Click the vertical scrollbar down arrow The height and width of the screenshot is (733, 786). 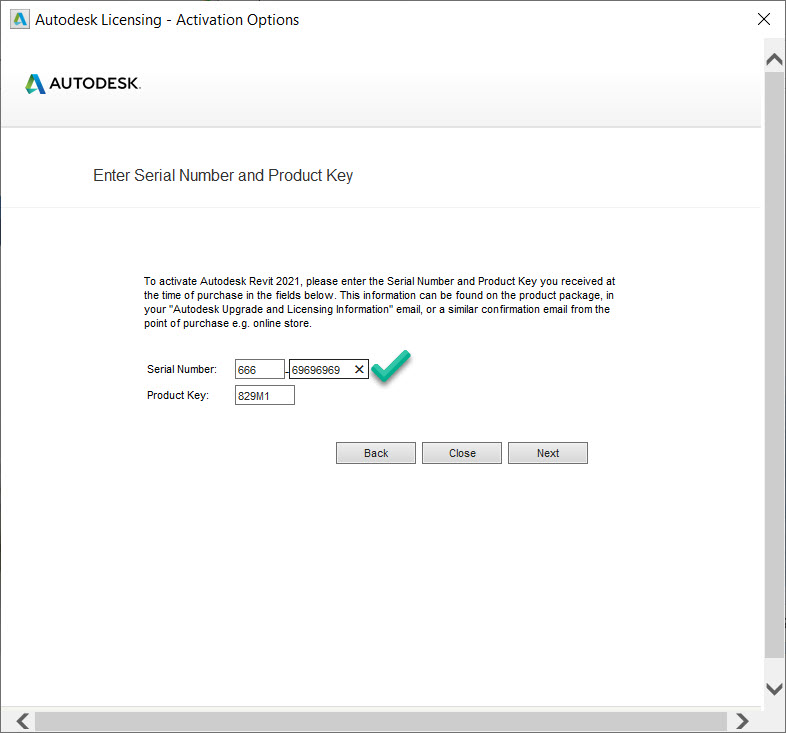point(774,688)
